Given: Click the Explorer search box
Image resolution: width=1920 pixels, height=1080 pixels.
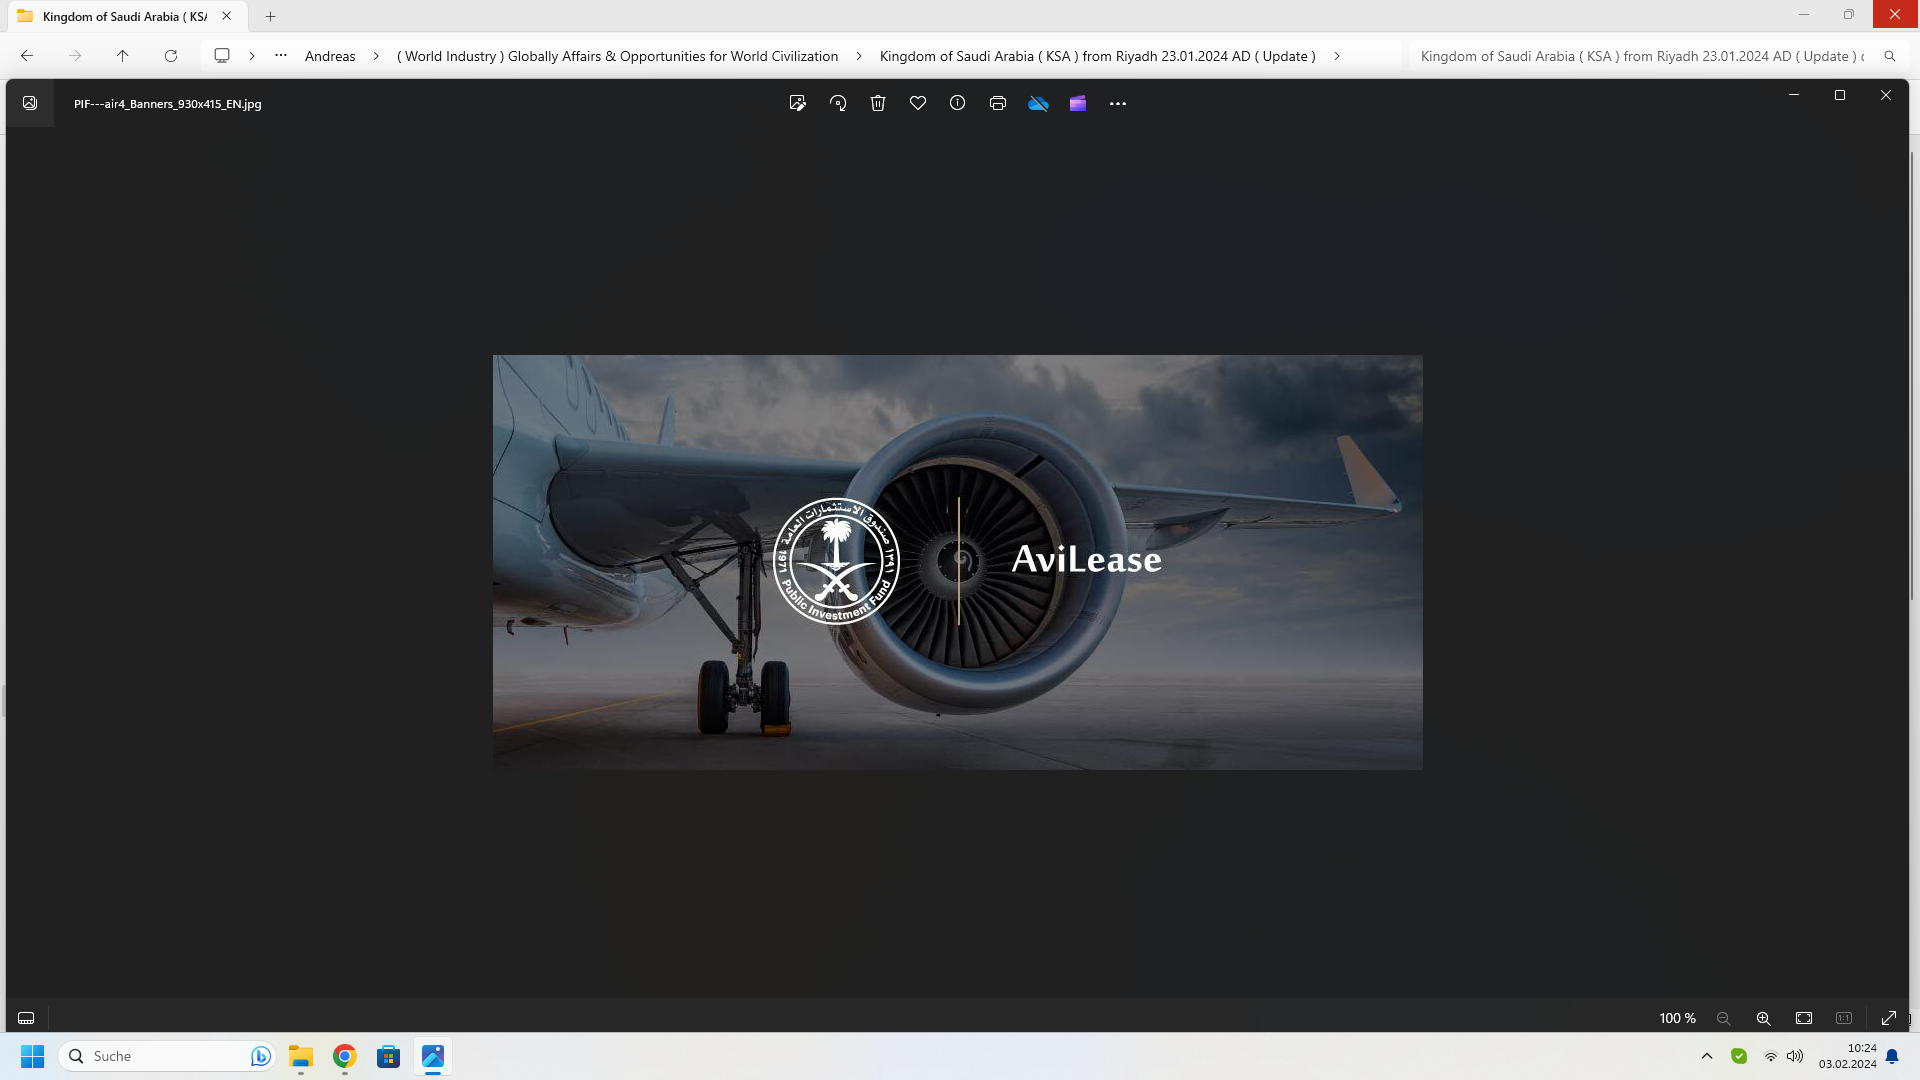Looking at the screenshot, I should 1642,56.
